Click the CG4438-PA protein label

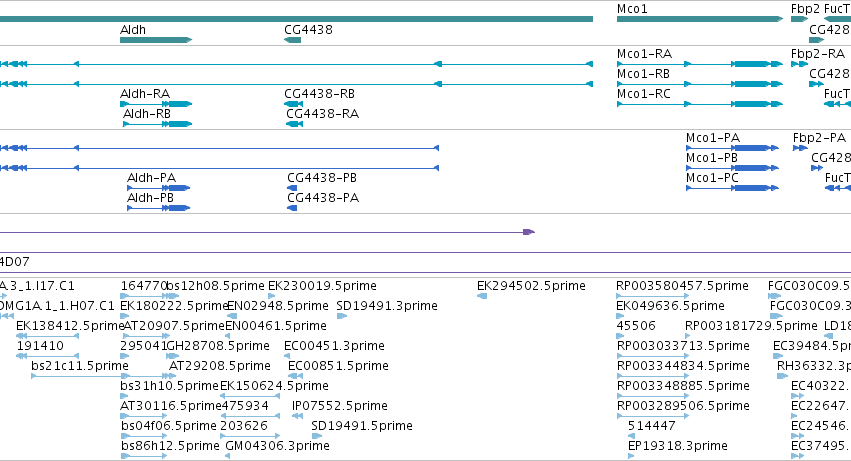coord(323,198)
